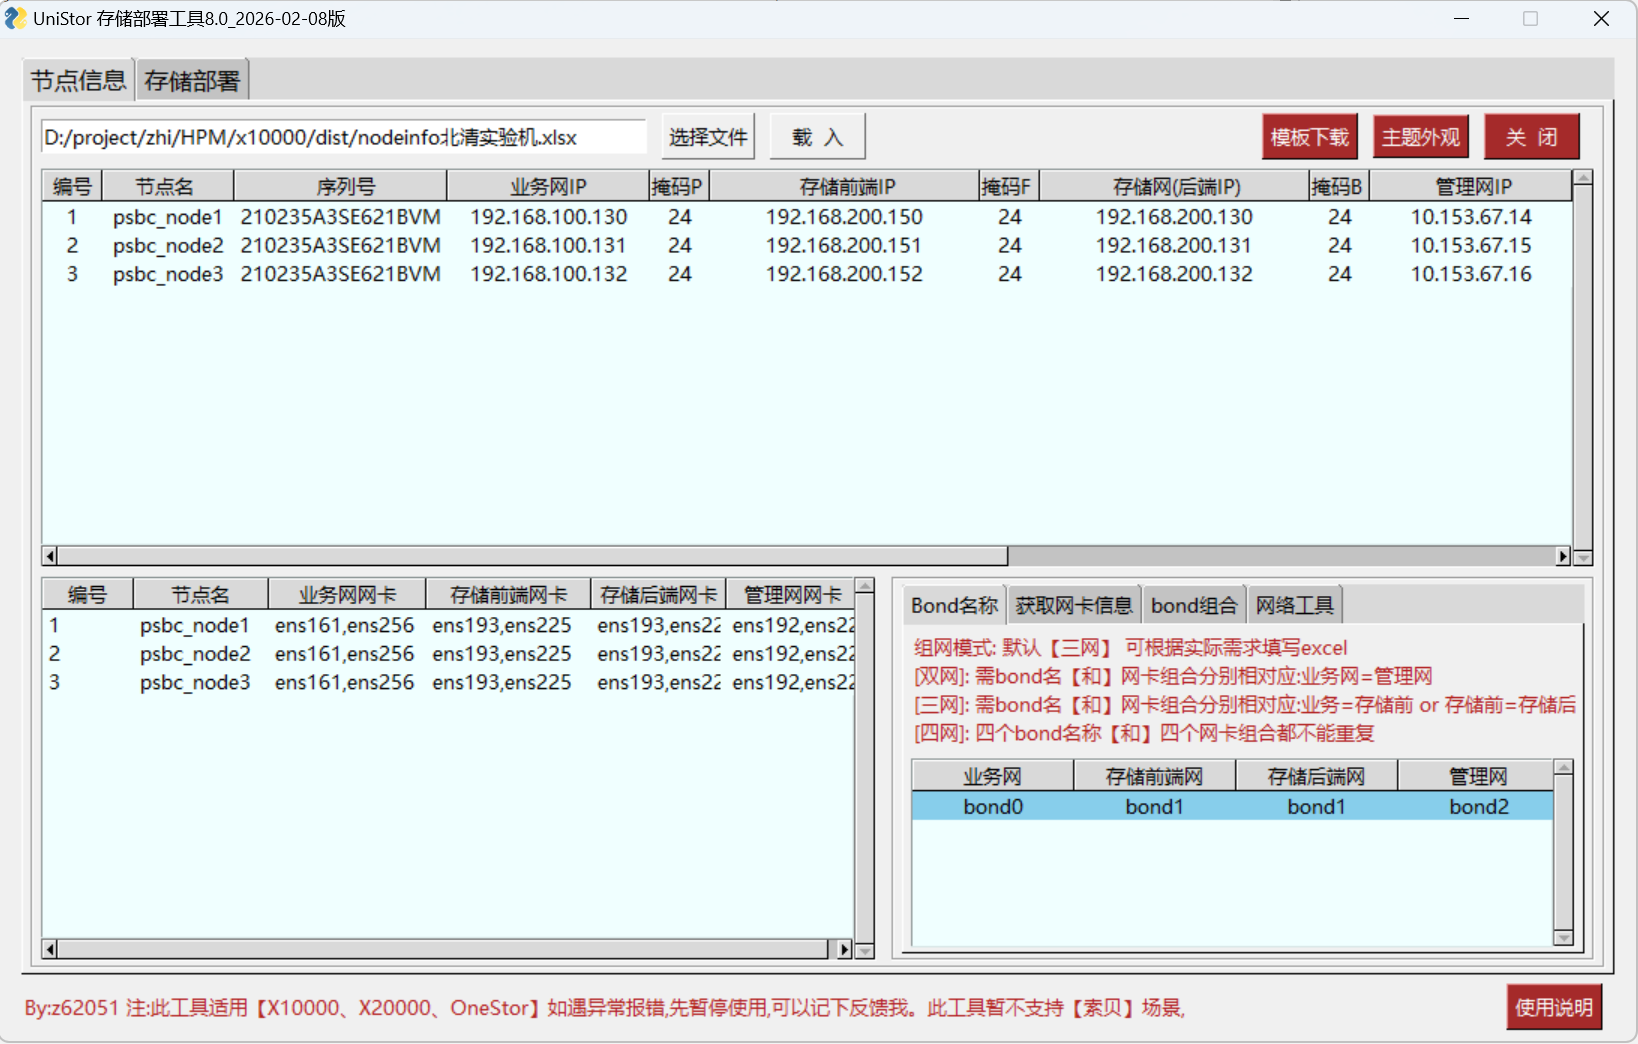Click left arrow of NIC table horizontal scrollbar
The width and height of the screenshot is (1638, 1044).
pyautogui.click(x=50, y=949)
